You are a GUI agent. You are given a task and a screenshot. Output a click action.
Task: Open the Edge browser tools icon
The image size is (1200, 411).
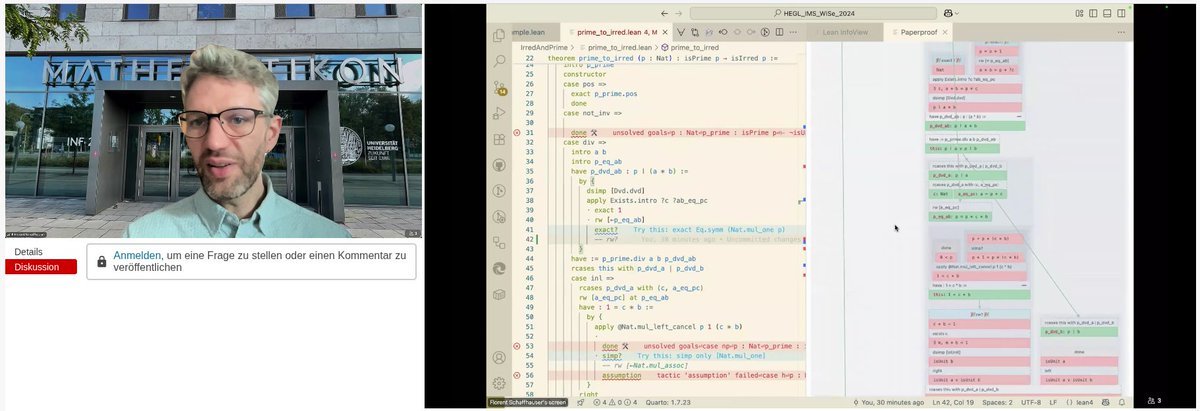(499, 269)
